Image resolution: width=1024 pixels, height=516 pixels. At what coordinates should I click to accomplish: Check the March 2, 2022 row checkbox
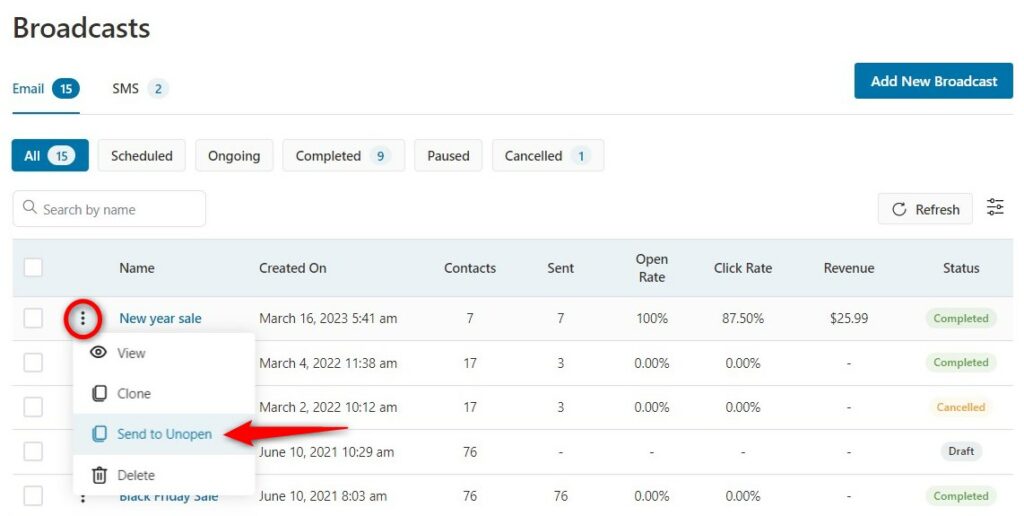[33, 407]
